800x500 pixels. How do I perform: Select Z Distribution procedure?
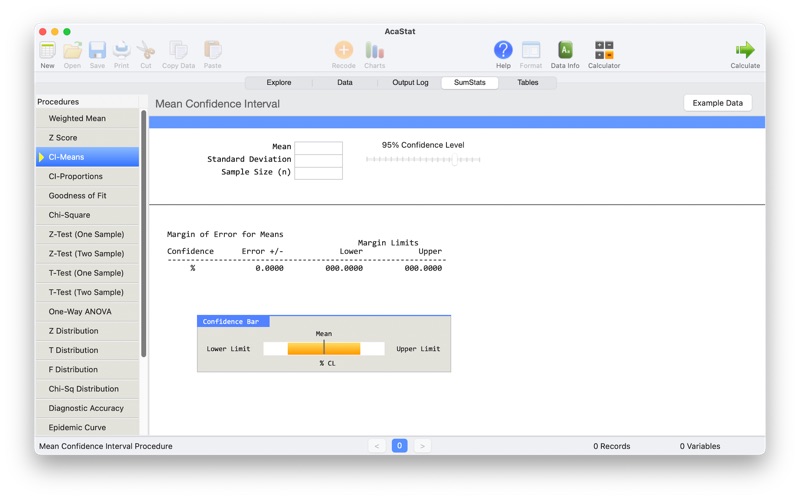click(88, 331)
